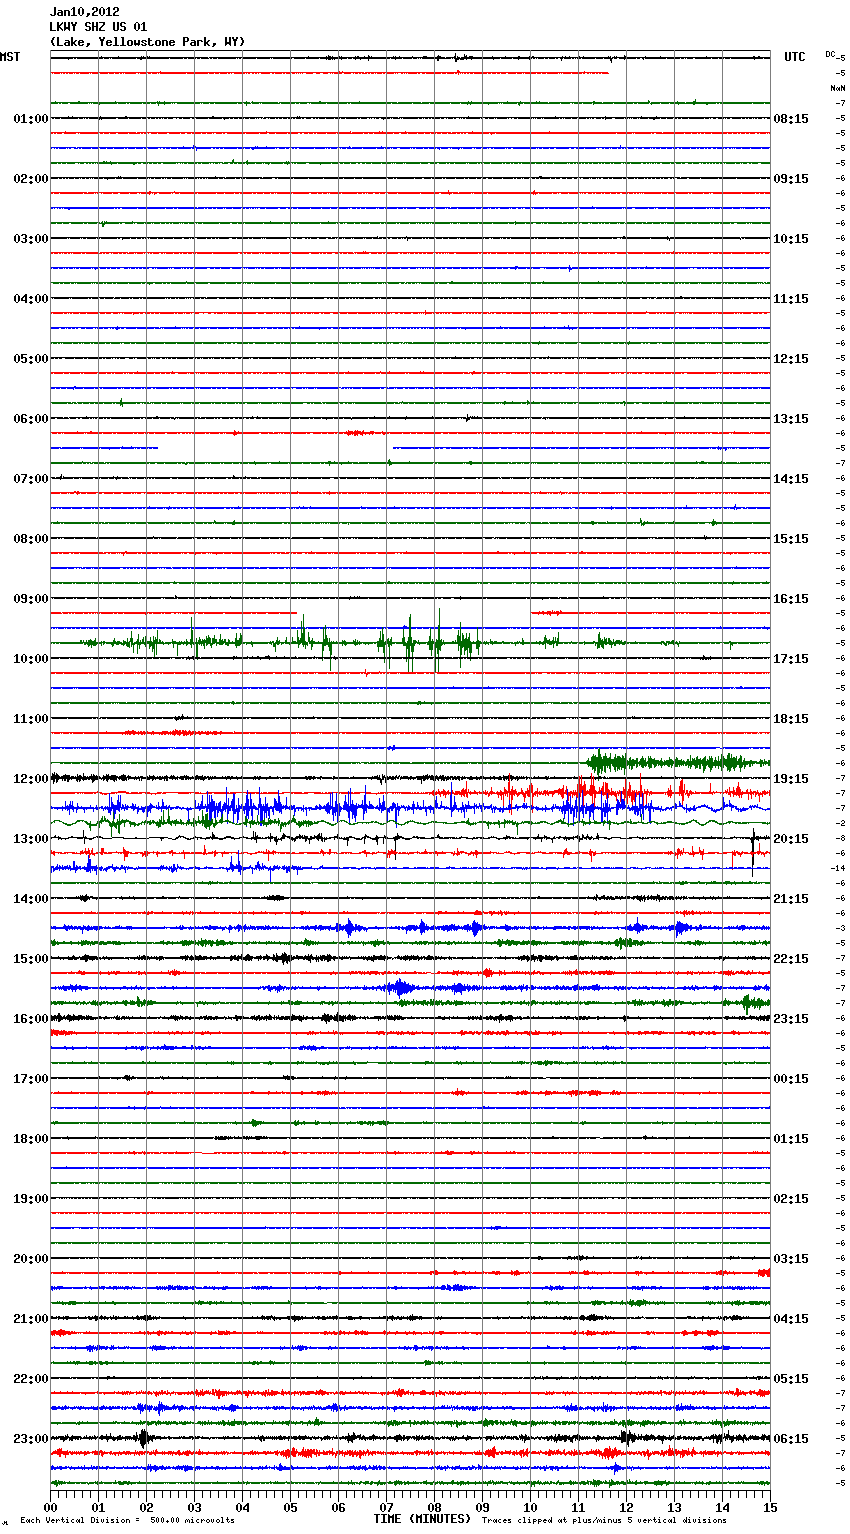Click the "09:15" UTC time label
Image resolution: width=850 pixels, height=1534 pixels.
pyautogui.click(x=791, y=179)
